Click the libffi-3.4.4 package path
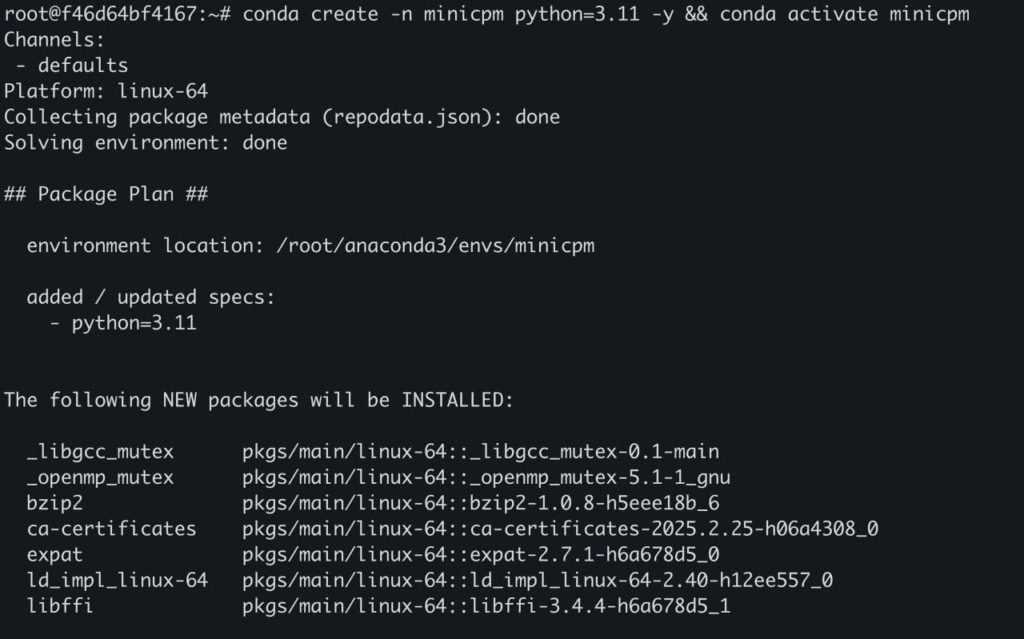Image resolution: width=1024 pixels, height=639 pixels. 487,606
